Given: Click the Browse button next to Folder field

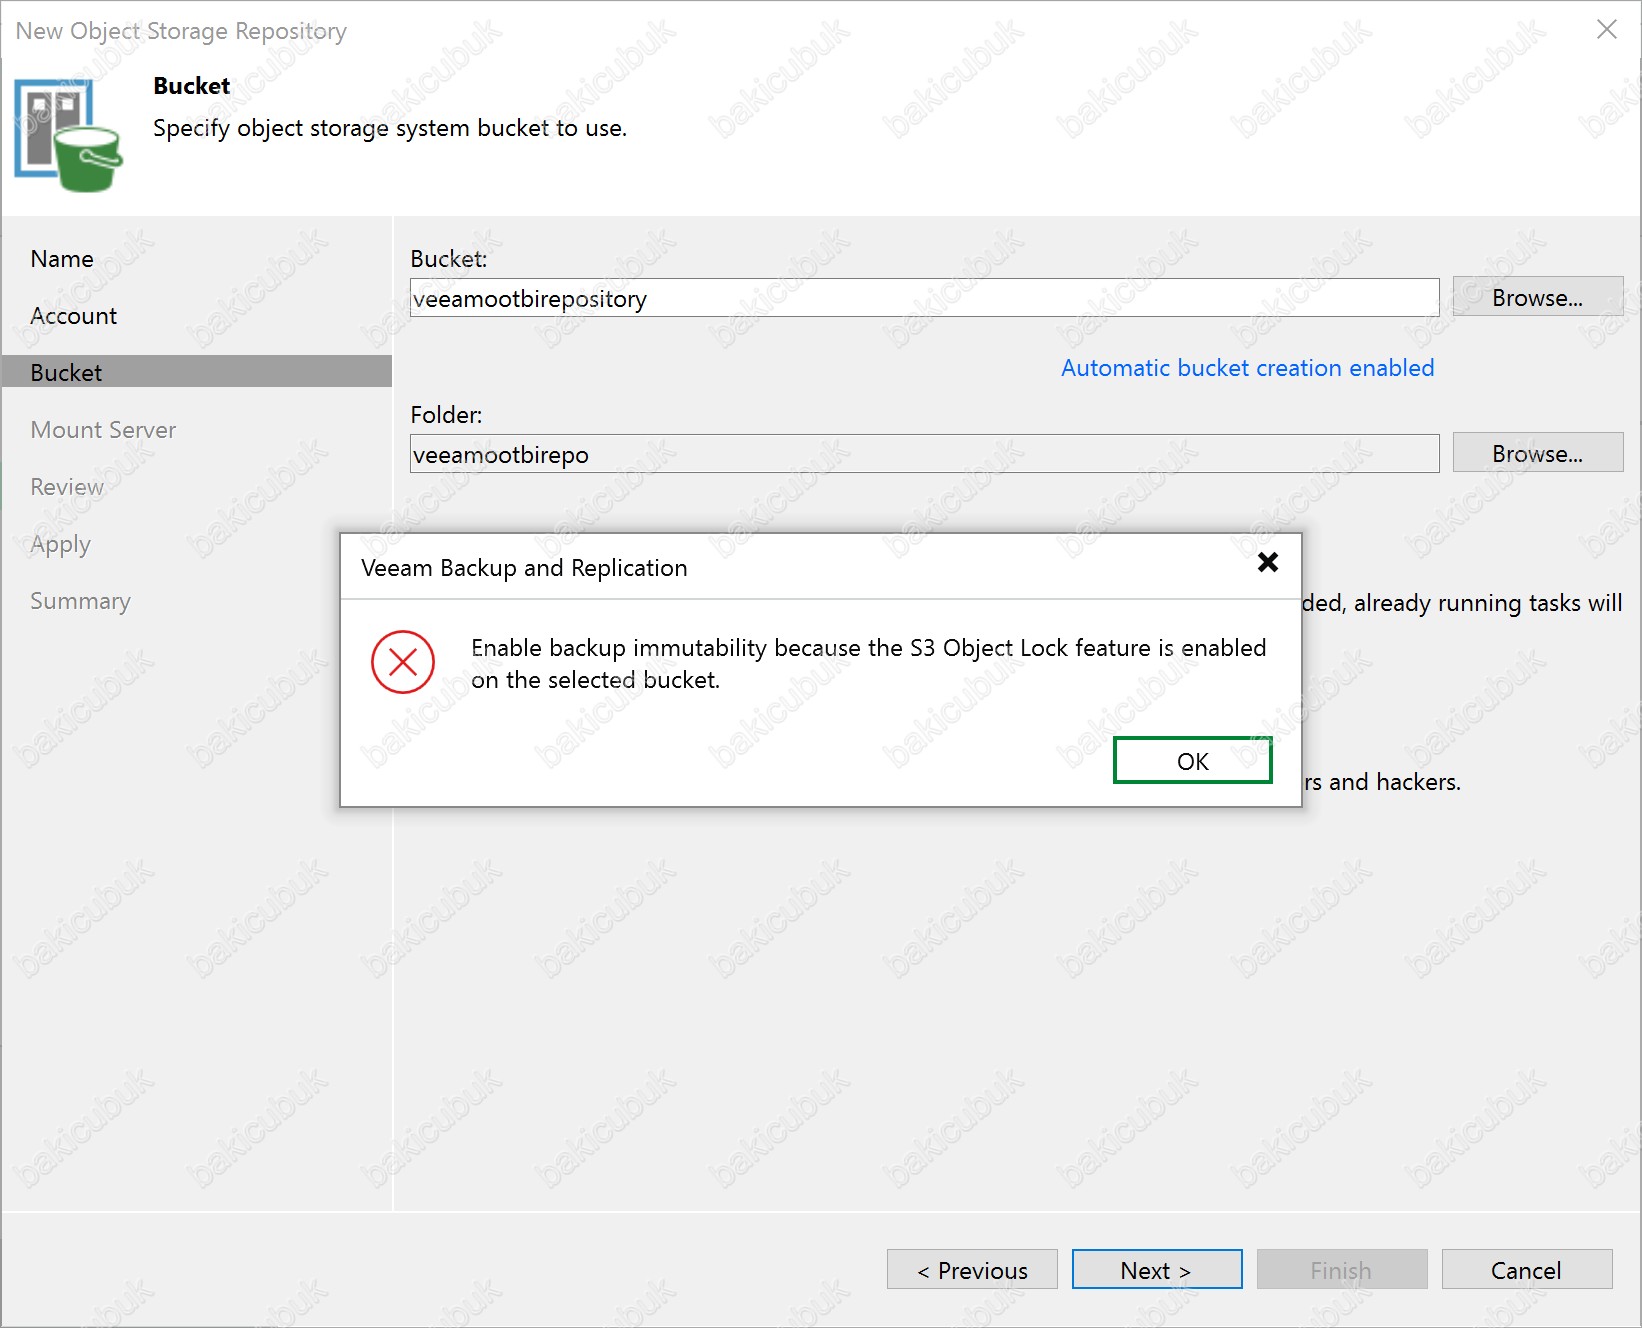Looking at the screenshot, I should pos(1537,453).
